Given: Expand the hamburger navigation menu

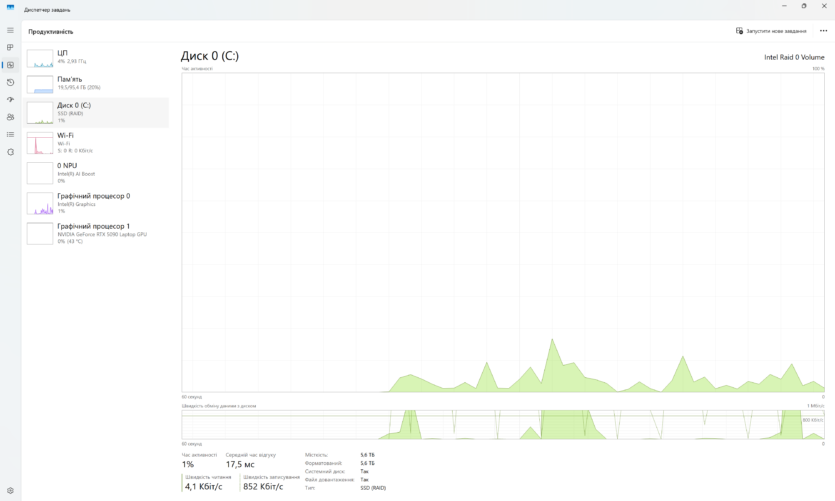Looking at the screenshot, I should click(x=10, y=30).
